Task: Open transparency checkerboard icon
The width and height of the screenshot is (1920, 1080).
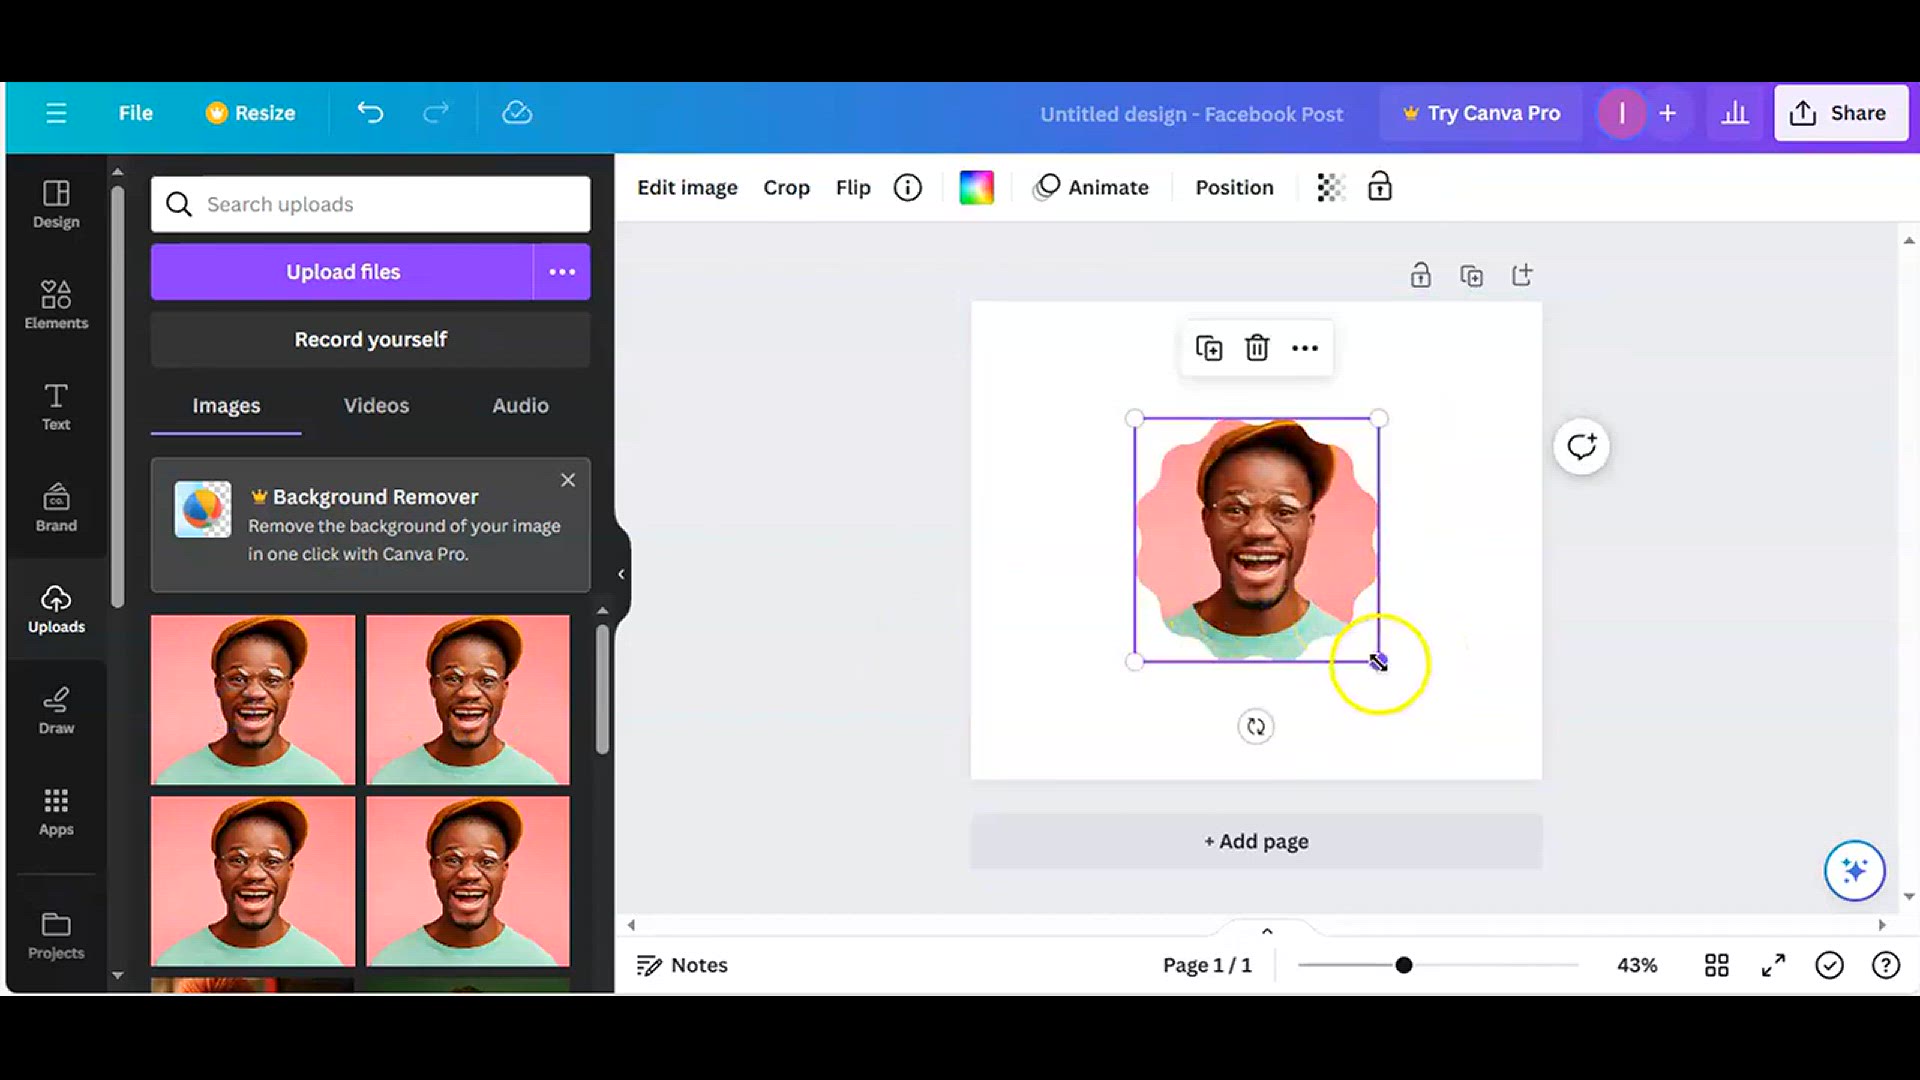Action: (x=1330, y=188)
